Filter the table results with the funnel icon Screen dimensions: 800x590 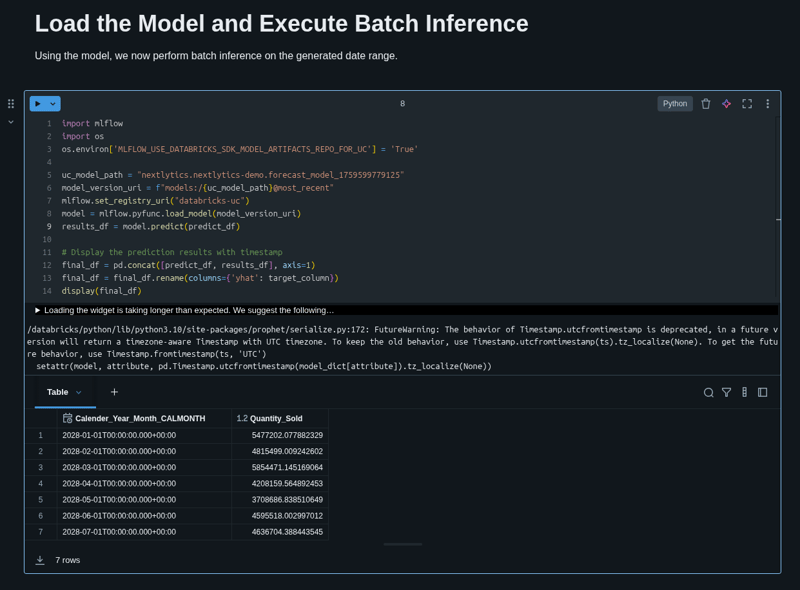(727, 393)
